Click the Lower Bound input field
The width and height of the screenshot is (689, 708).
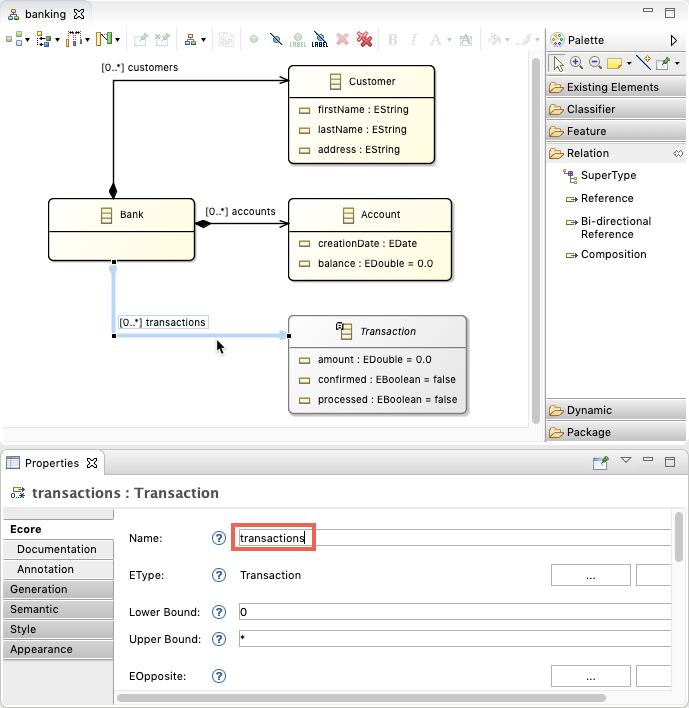click(455, 612)
